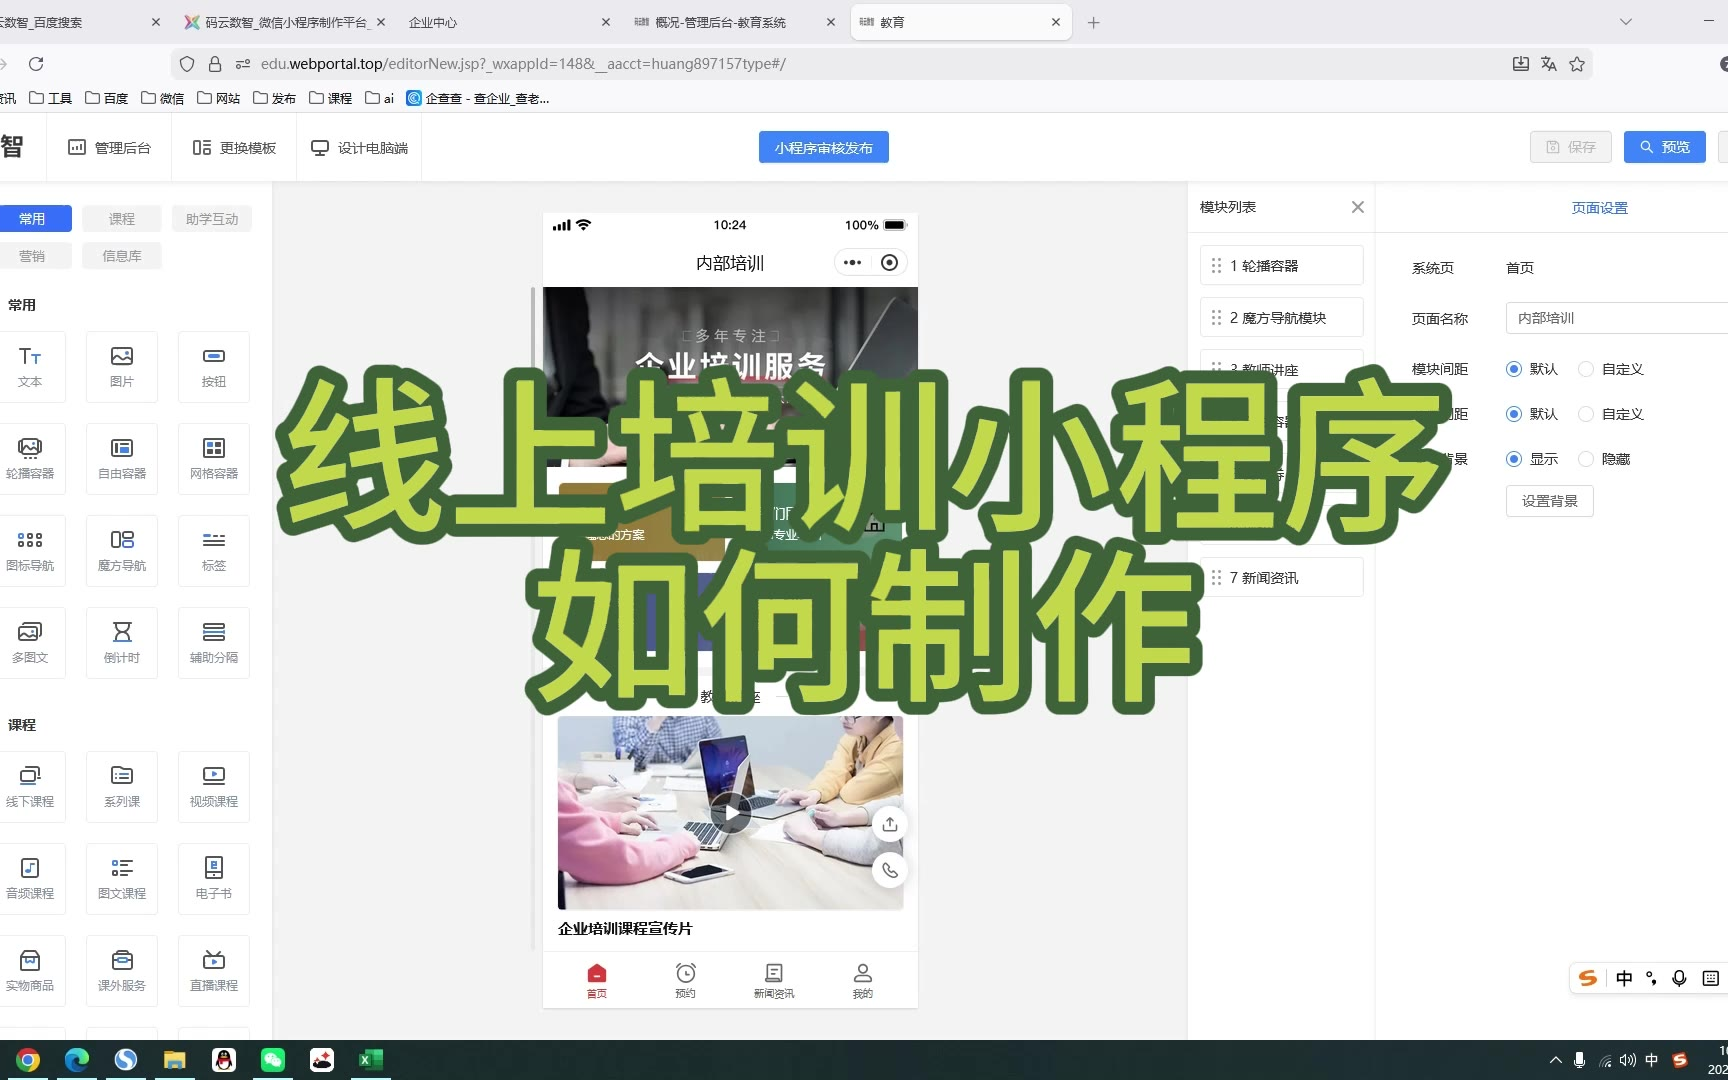
Task: Expand the 1 轮播容器 module item
Action: point(1281,266)
